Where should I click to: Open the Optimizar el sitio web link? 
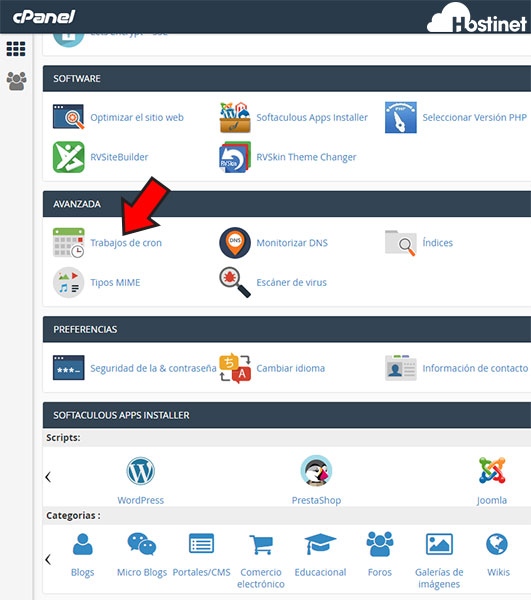pos(137,117)
